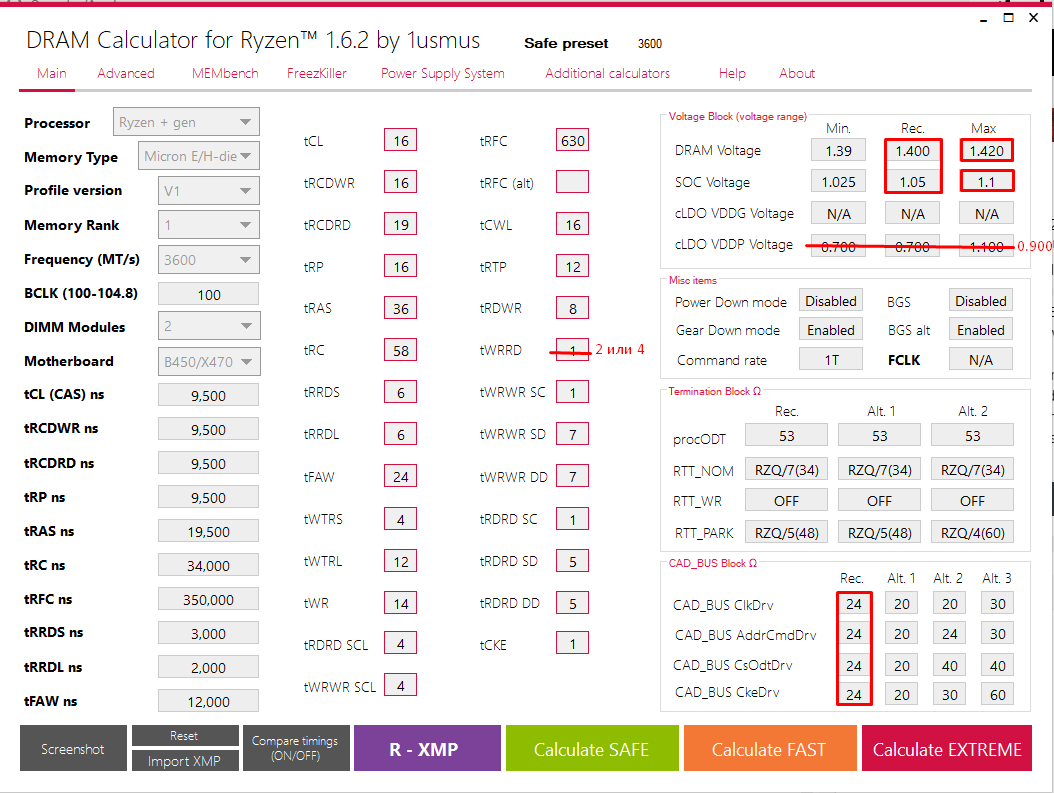This screenshot has height=793, width=1054.
Task: Click the Screenshot button
Action: coord(73,748)
